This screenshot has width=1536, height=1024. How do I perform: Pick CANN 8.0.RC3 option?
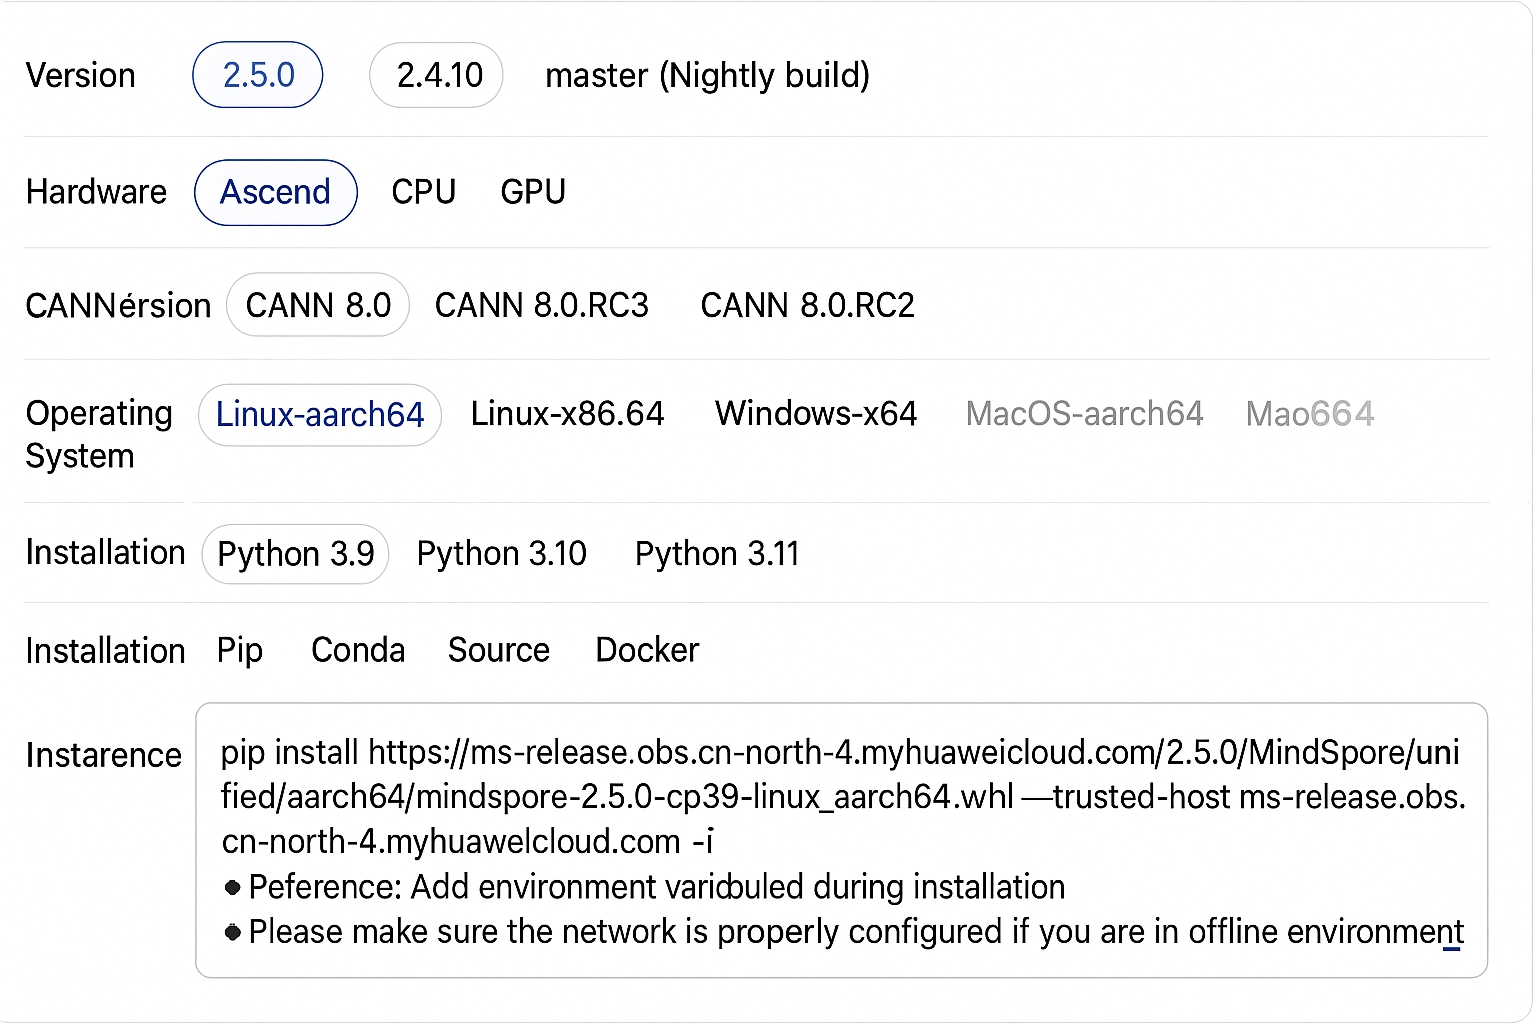[541, 305]
